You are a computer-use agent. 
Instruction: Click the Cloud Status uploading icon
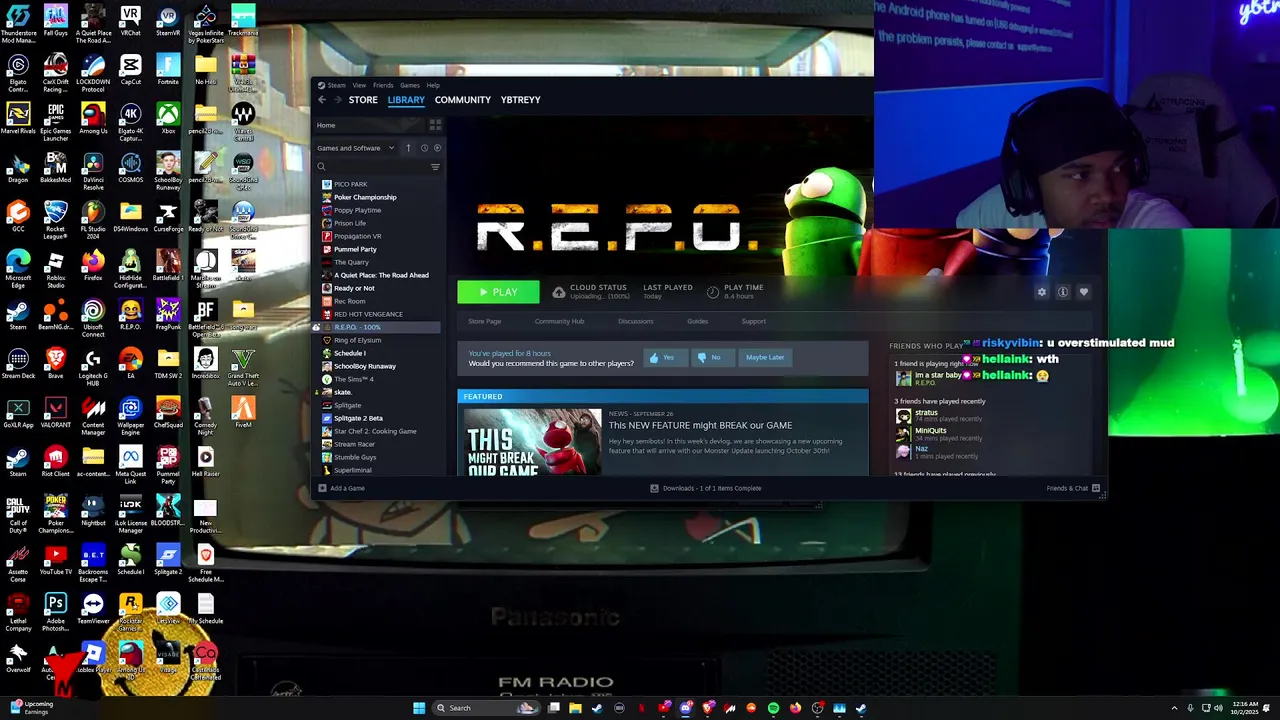click(x=559, y=292)
